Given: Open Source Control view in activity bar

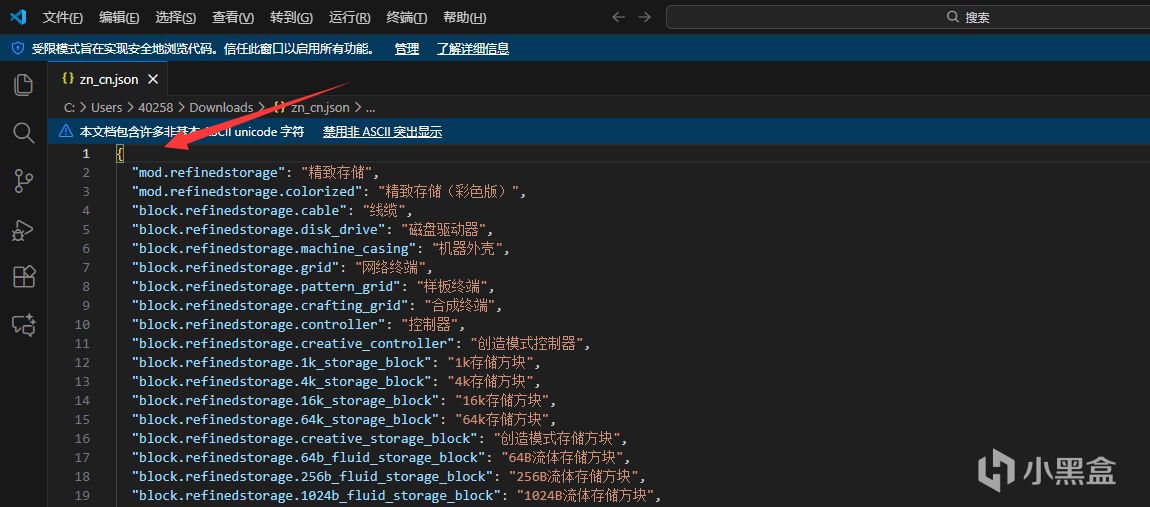Looking at the screenshot, I should 23,181.
